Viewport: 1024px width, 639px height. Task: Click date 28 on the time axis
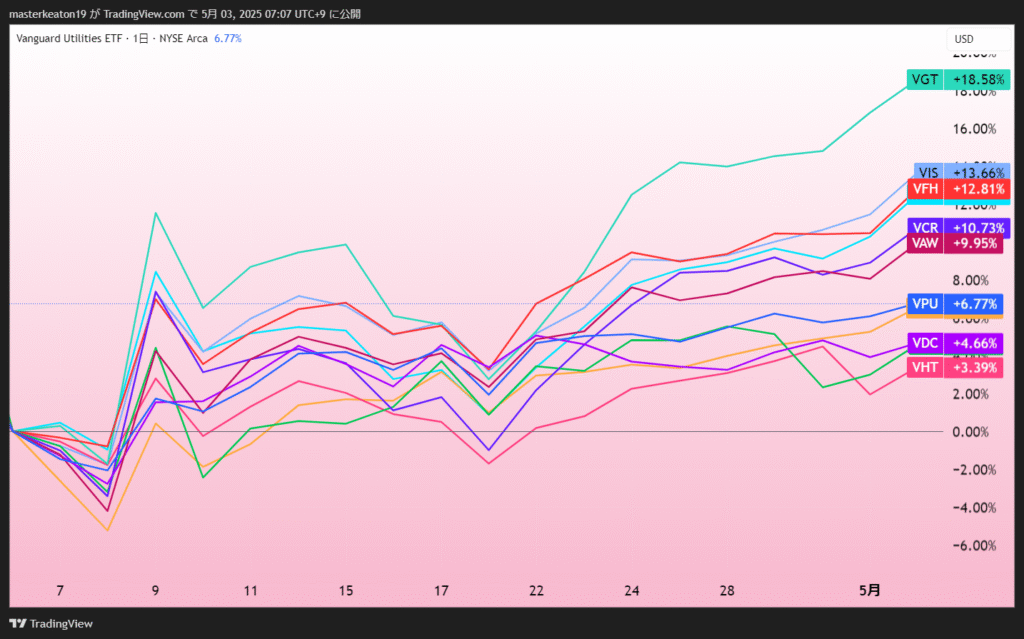click(x=727, y=591)
